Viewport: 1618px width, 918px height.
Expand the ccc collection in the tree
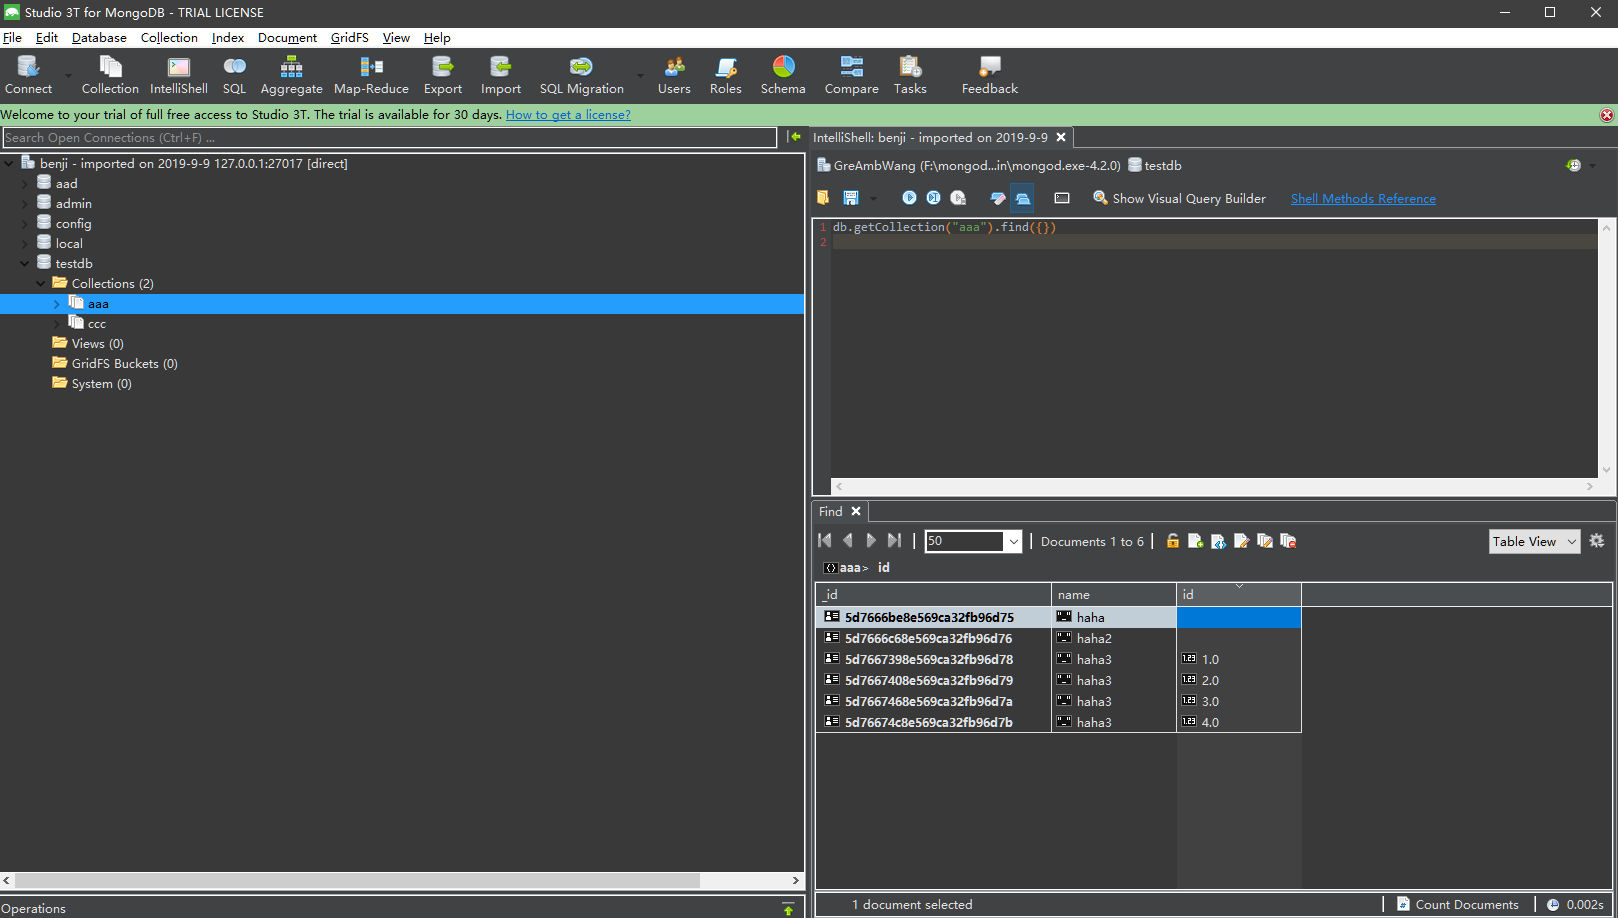click(58, 323)
